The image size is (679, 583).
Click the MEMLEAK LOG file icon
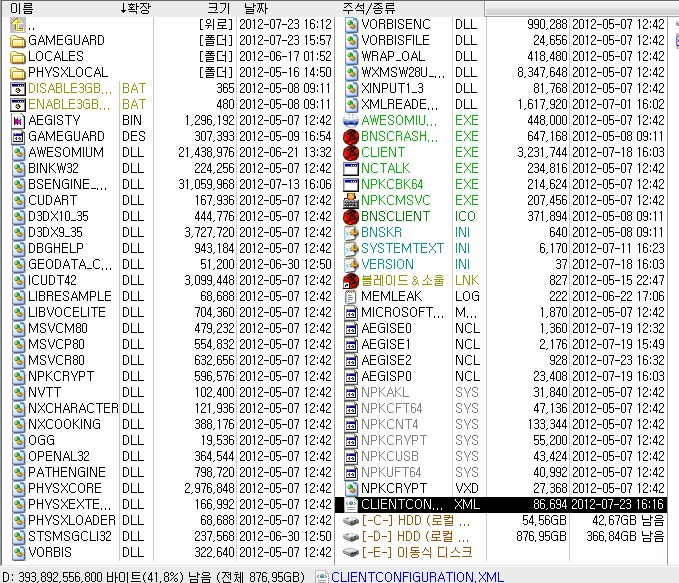[x=351, y=297]
